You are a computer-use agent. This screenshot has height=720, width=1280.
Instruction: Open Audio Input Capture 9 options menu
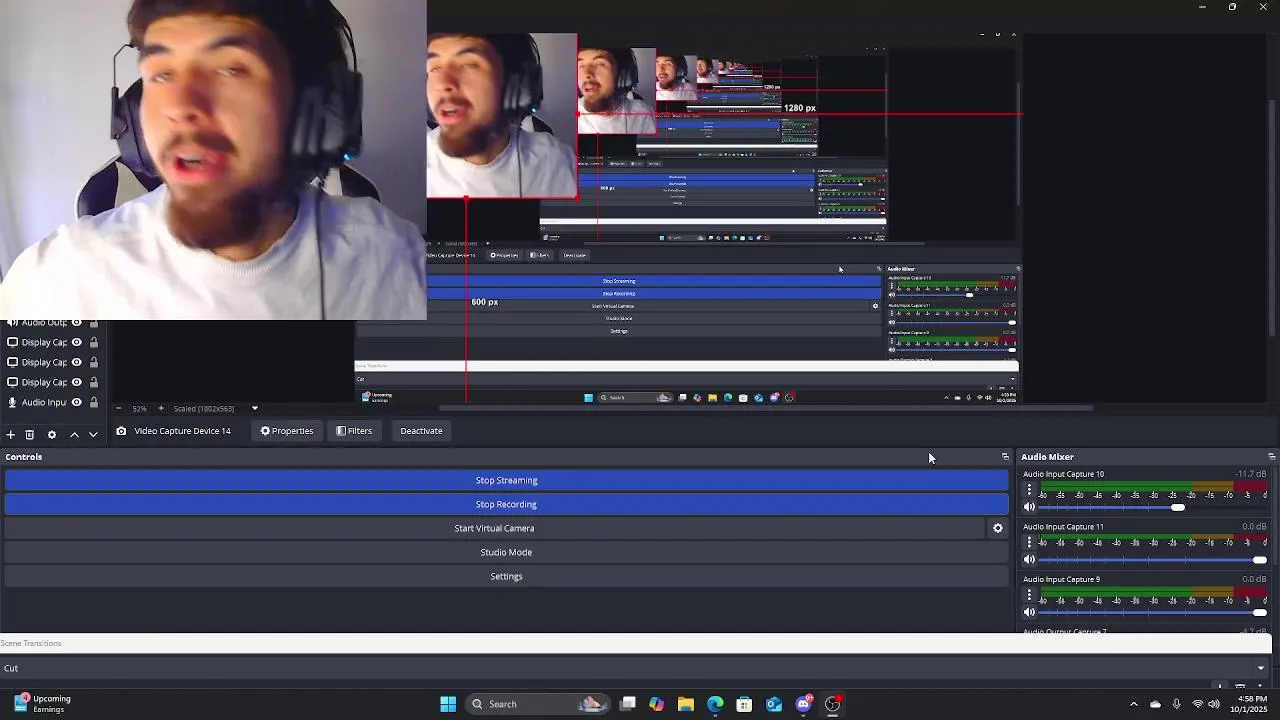[1029, 595]
